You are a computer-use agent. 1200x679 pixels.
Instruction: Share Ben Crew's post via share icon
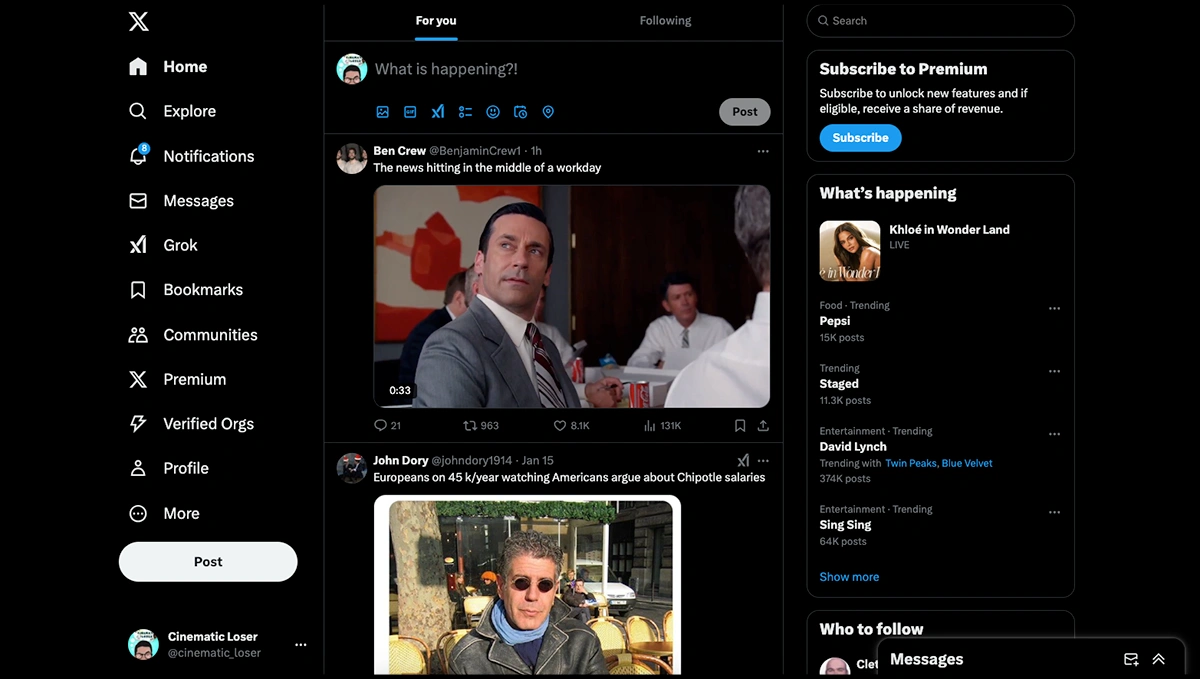click(763, 425)
